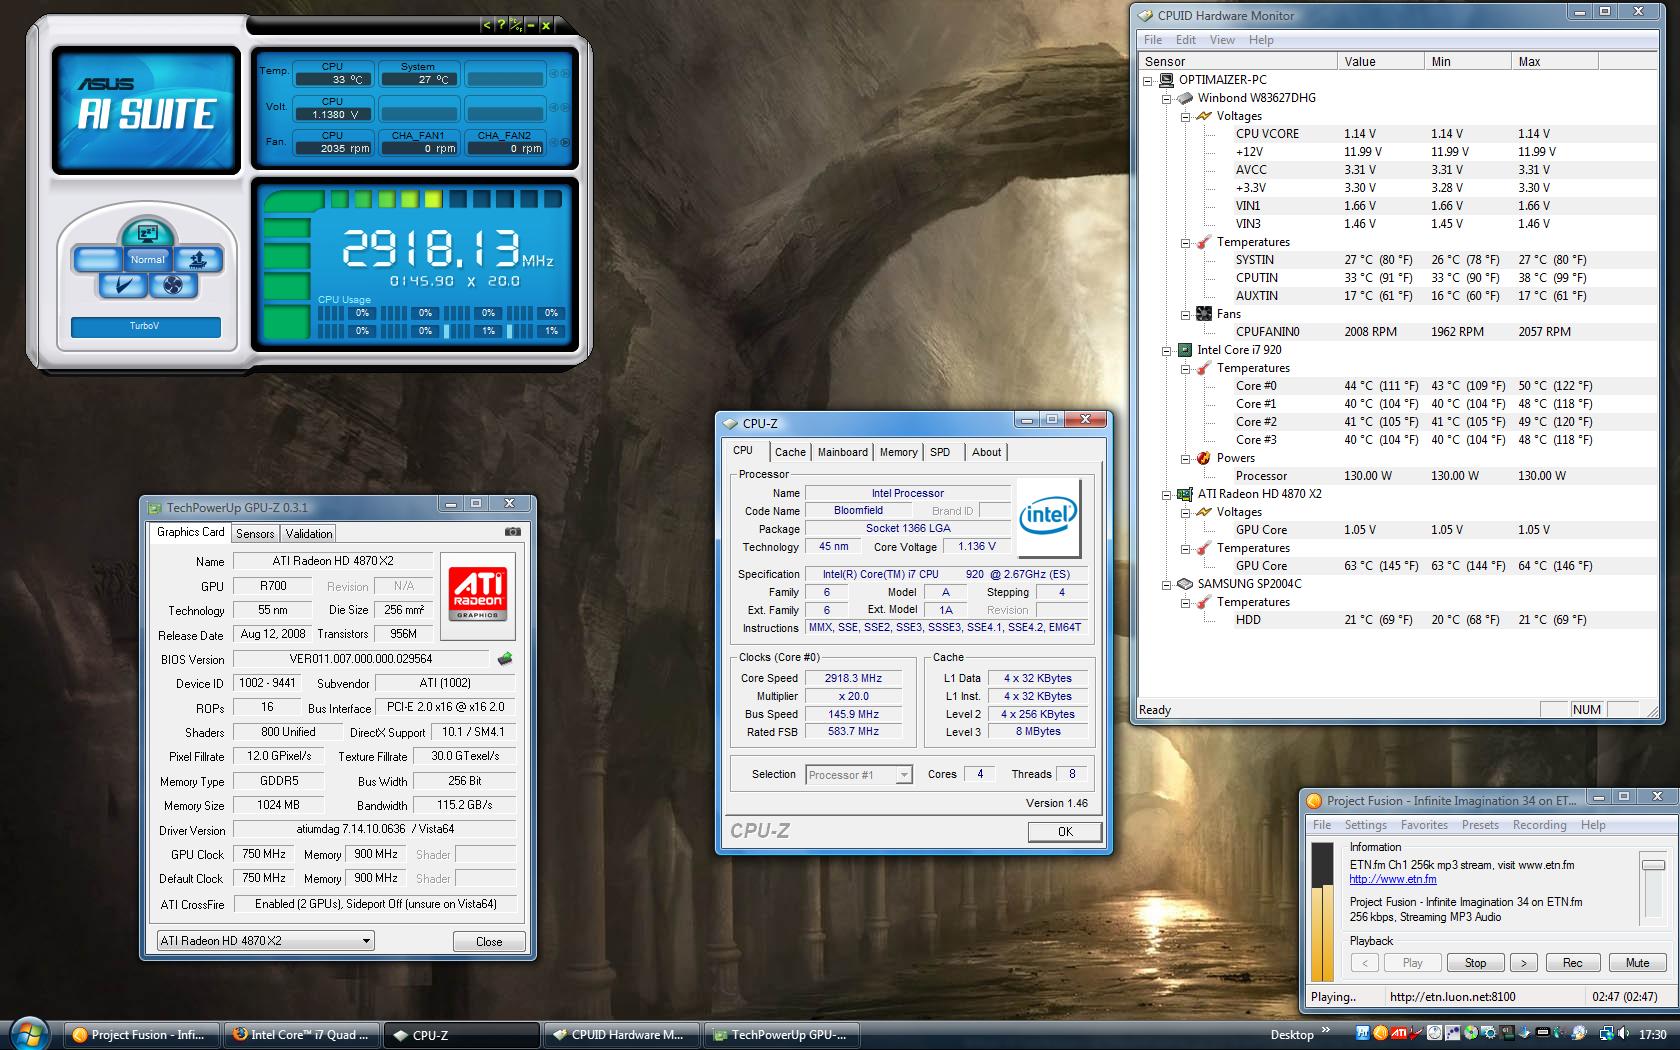This screenshot has height=1050, width=1680.
Task: Click the volume speaker tray icon
Action: click(x=1622, y=1034)
